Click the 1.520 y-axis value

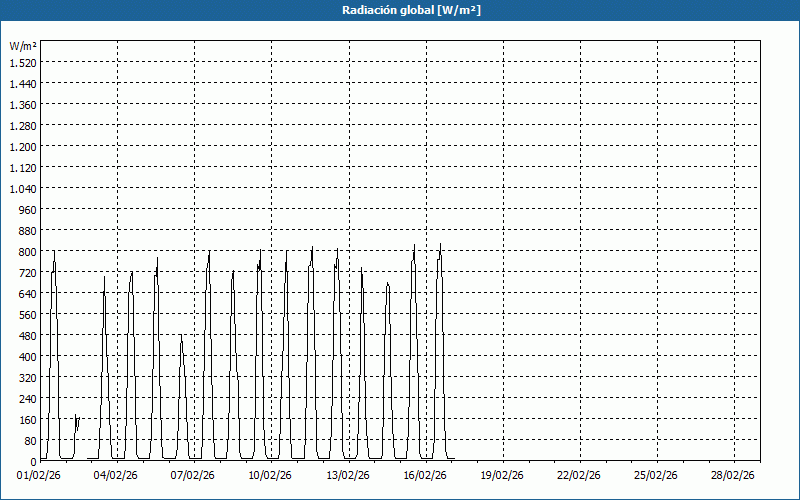point(23,62)
